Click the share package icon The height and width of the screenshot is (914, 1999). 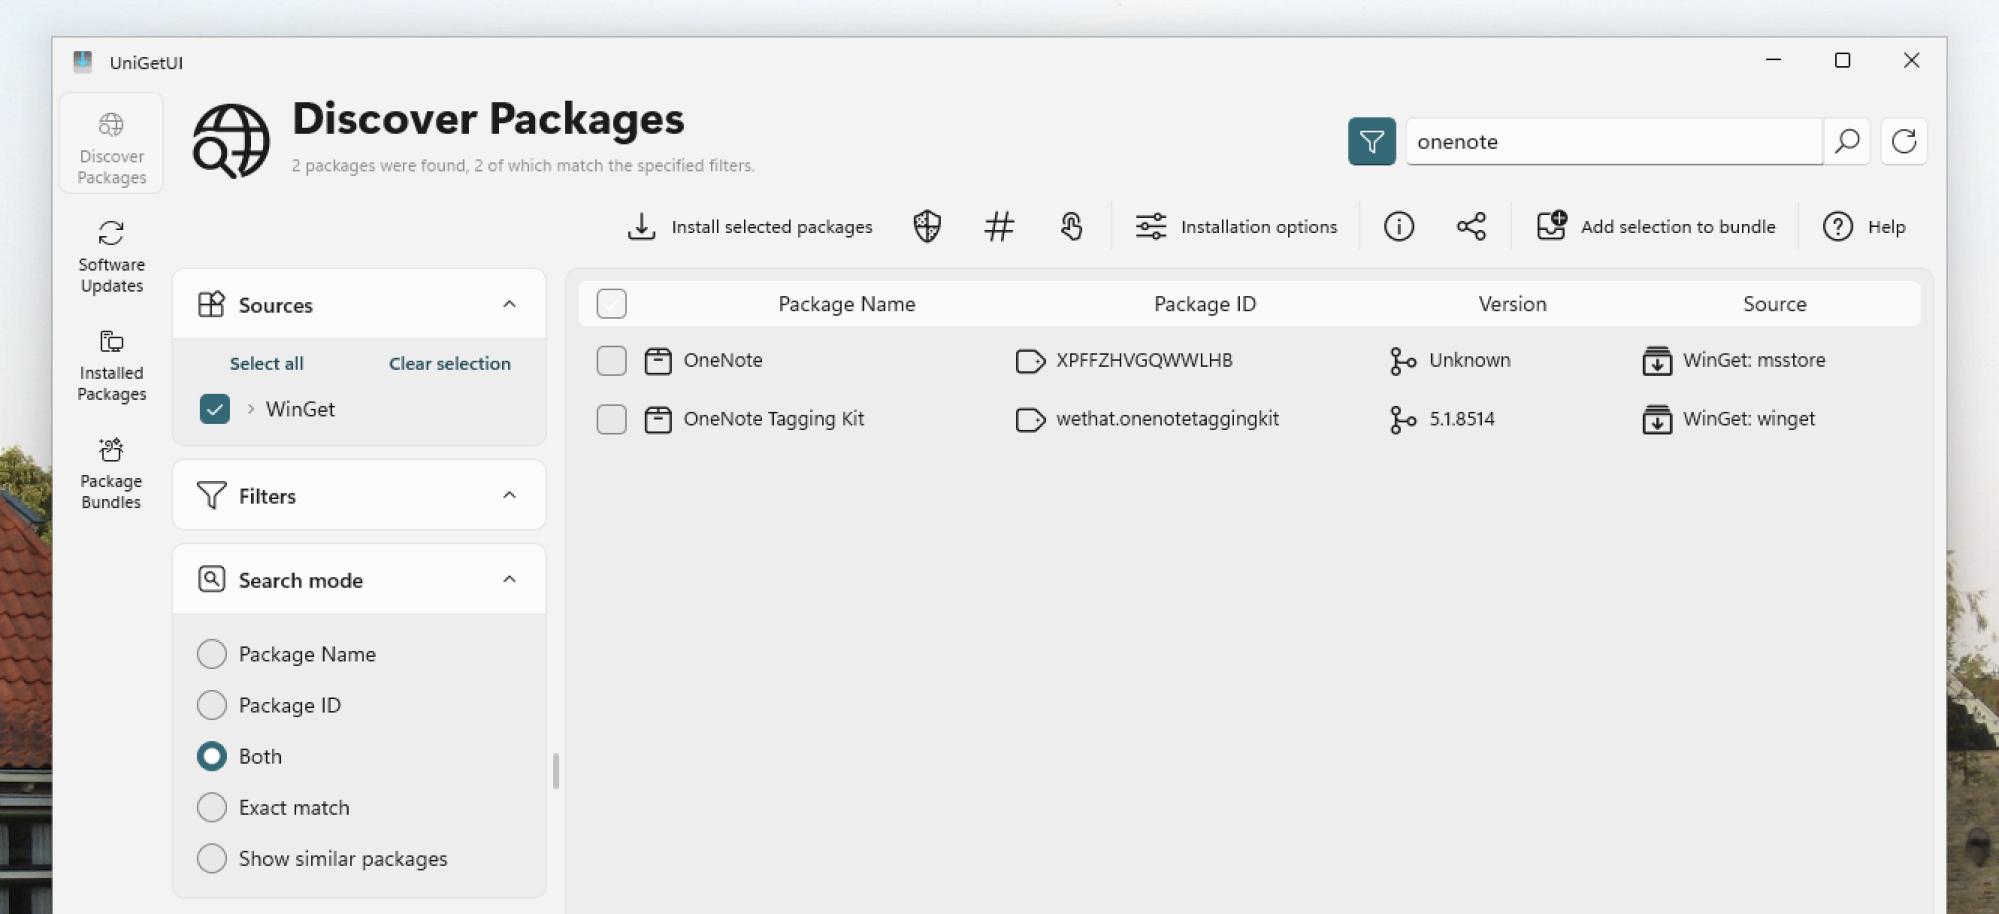pyautogui.click(x=1471, y=226)
